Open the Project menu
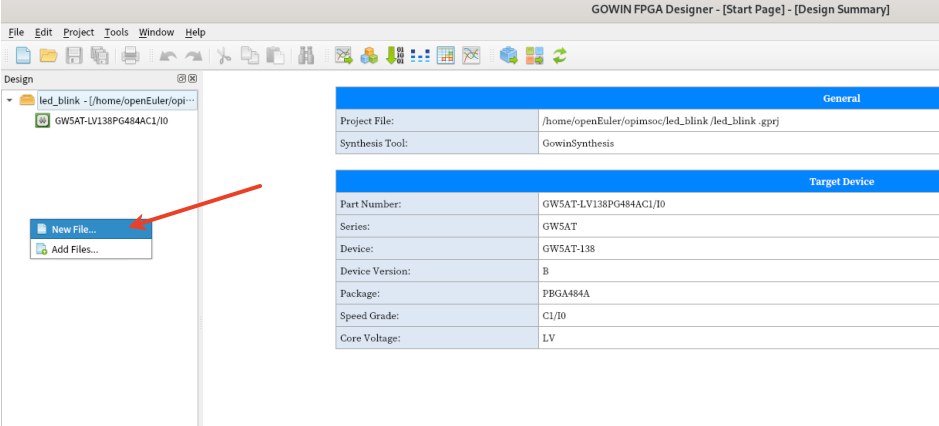 click(x=78, y=32)
